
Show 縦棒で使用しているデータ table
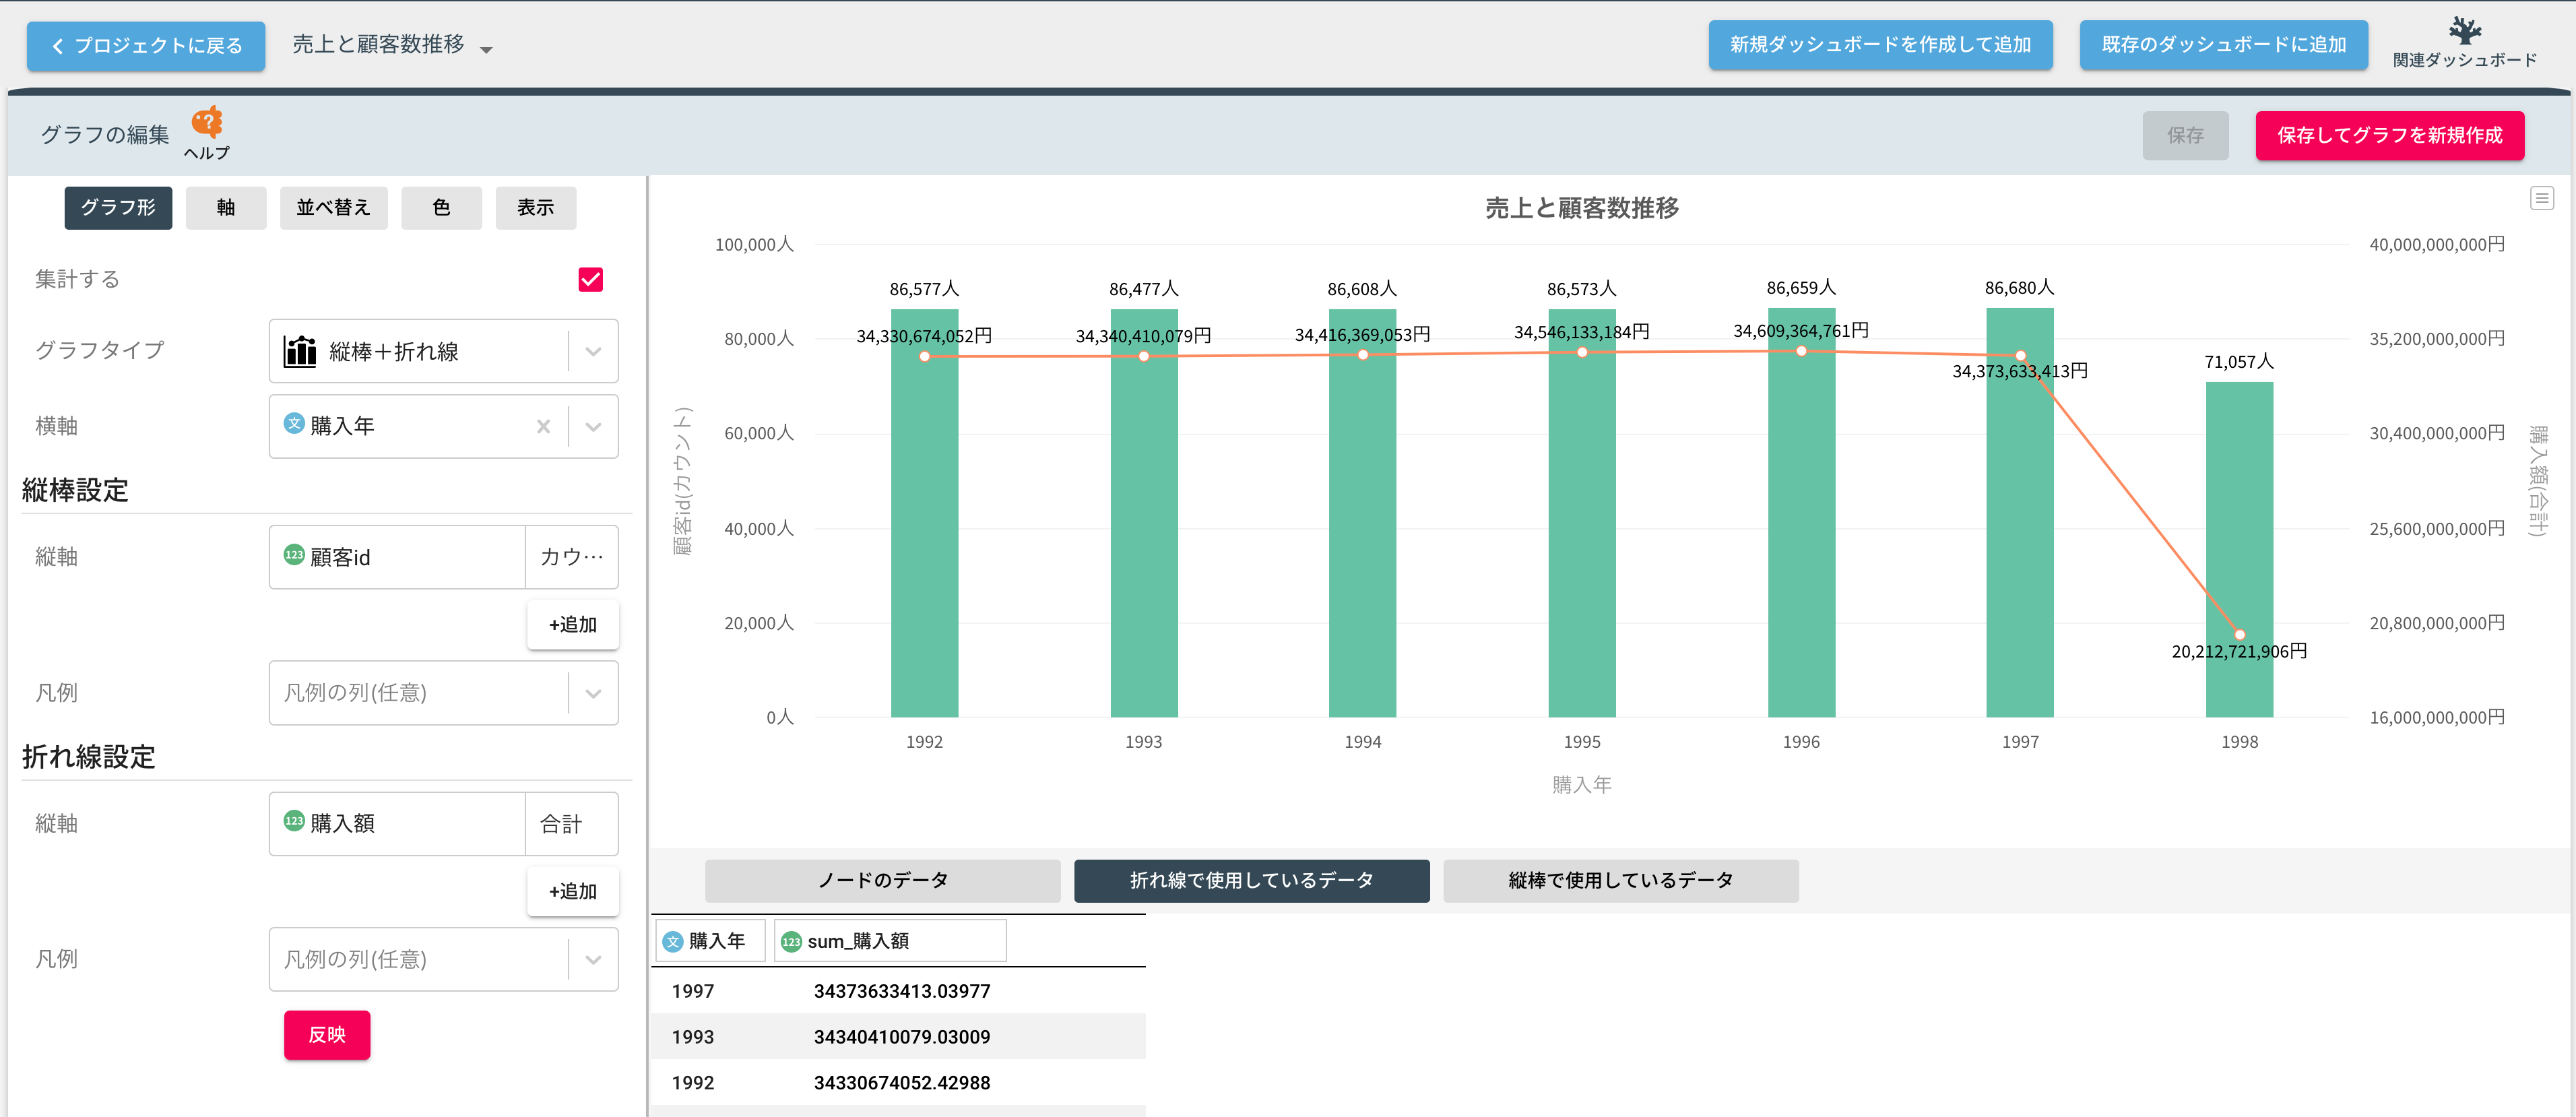[1620, 880]
